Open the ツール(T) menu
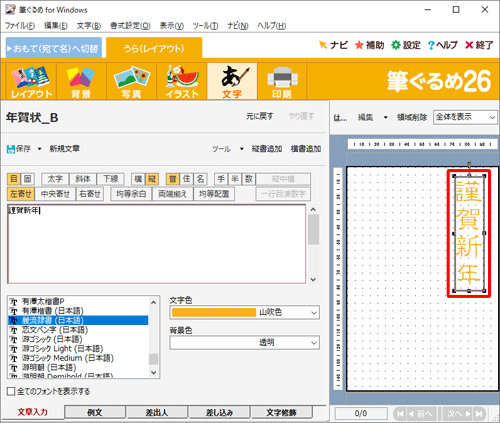 [x=205, y=26]
